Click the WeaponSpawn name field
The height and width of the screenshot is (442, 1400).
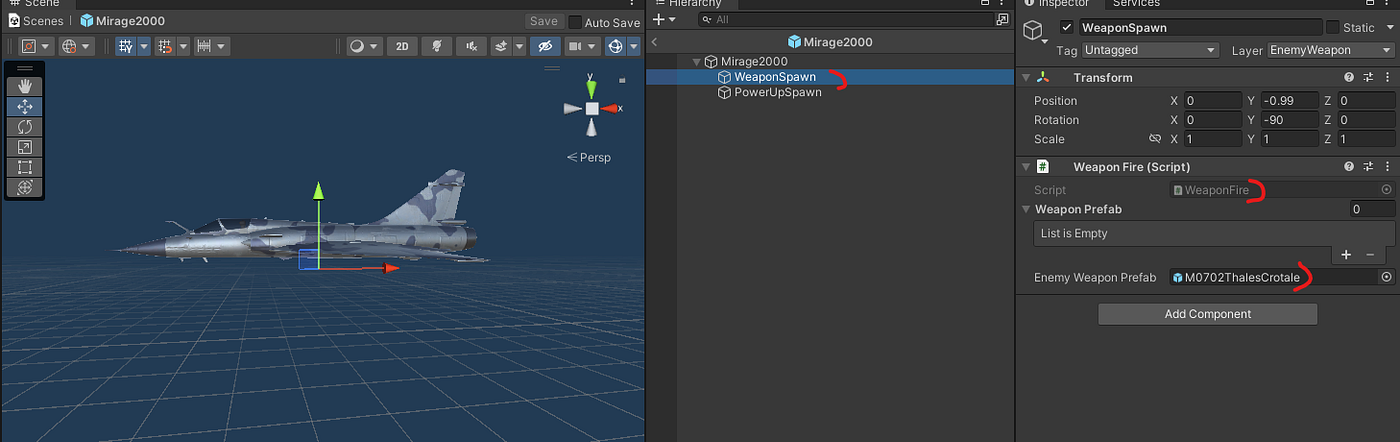(1200, 28)
